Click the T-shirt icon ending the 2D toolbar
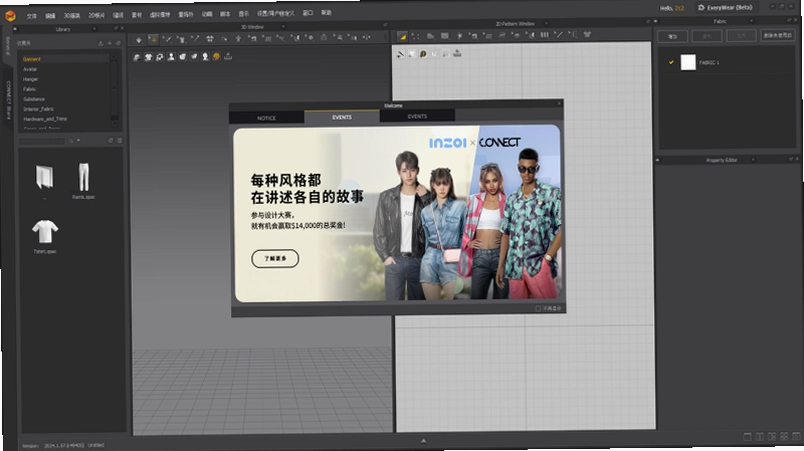804x451 pixels. point(587,34)
